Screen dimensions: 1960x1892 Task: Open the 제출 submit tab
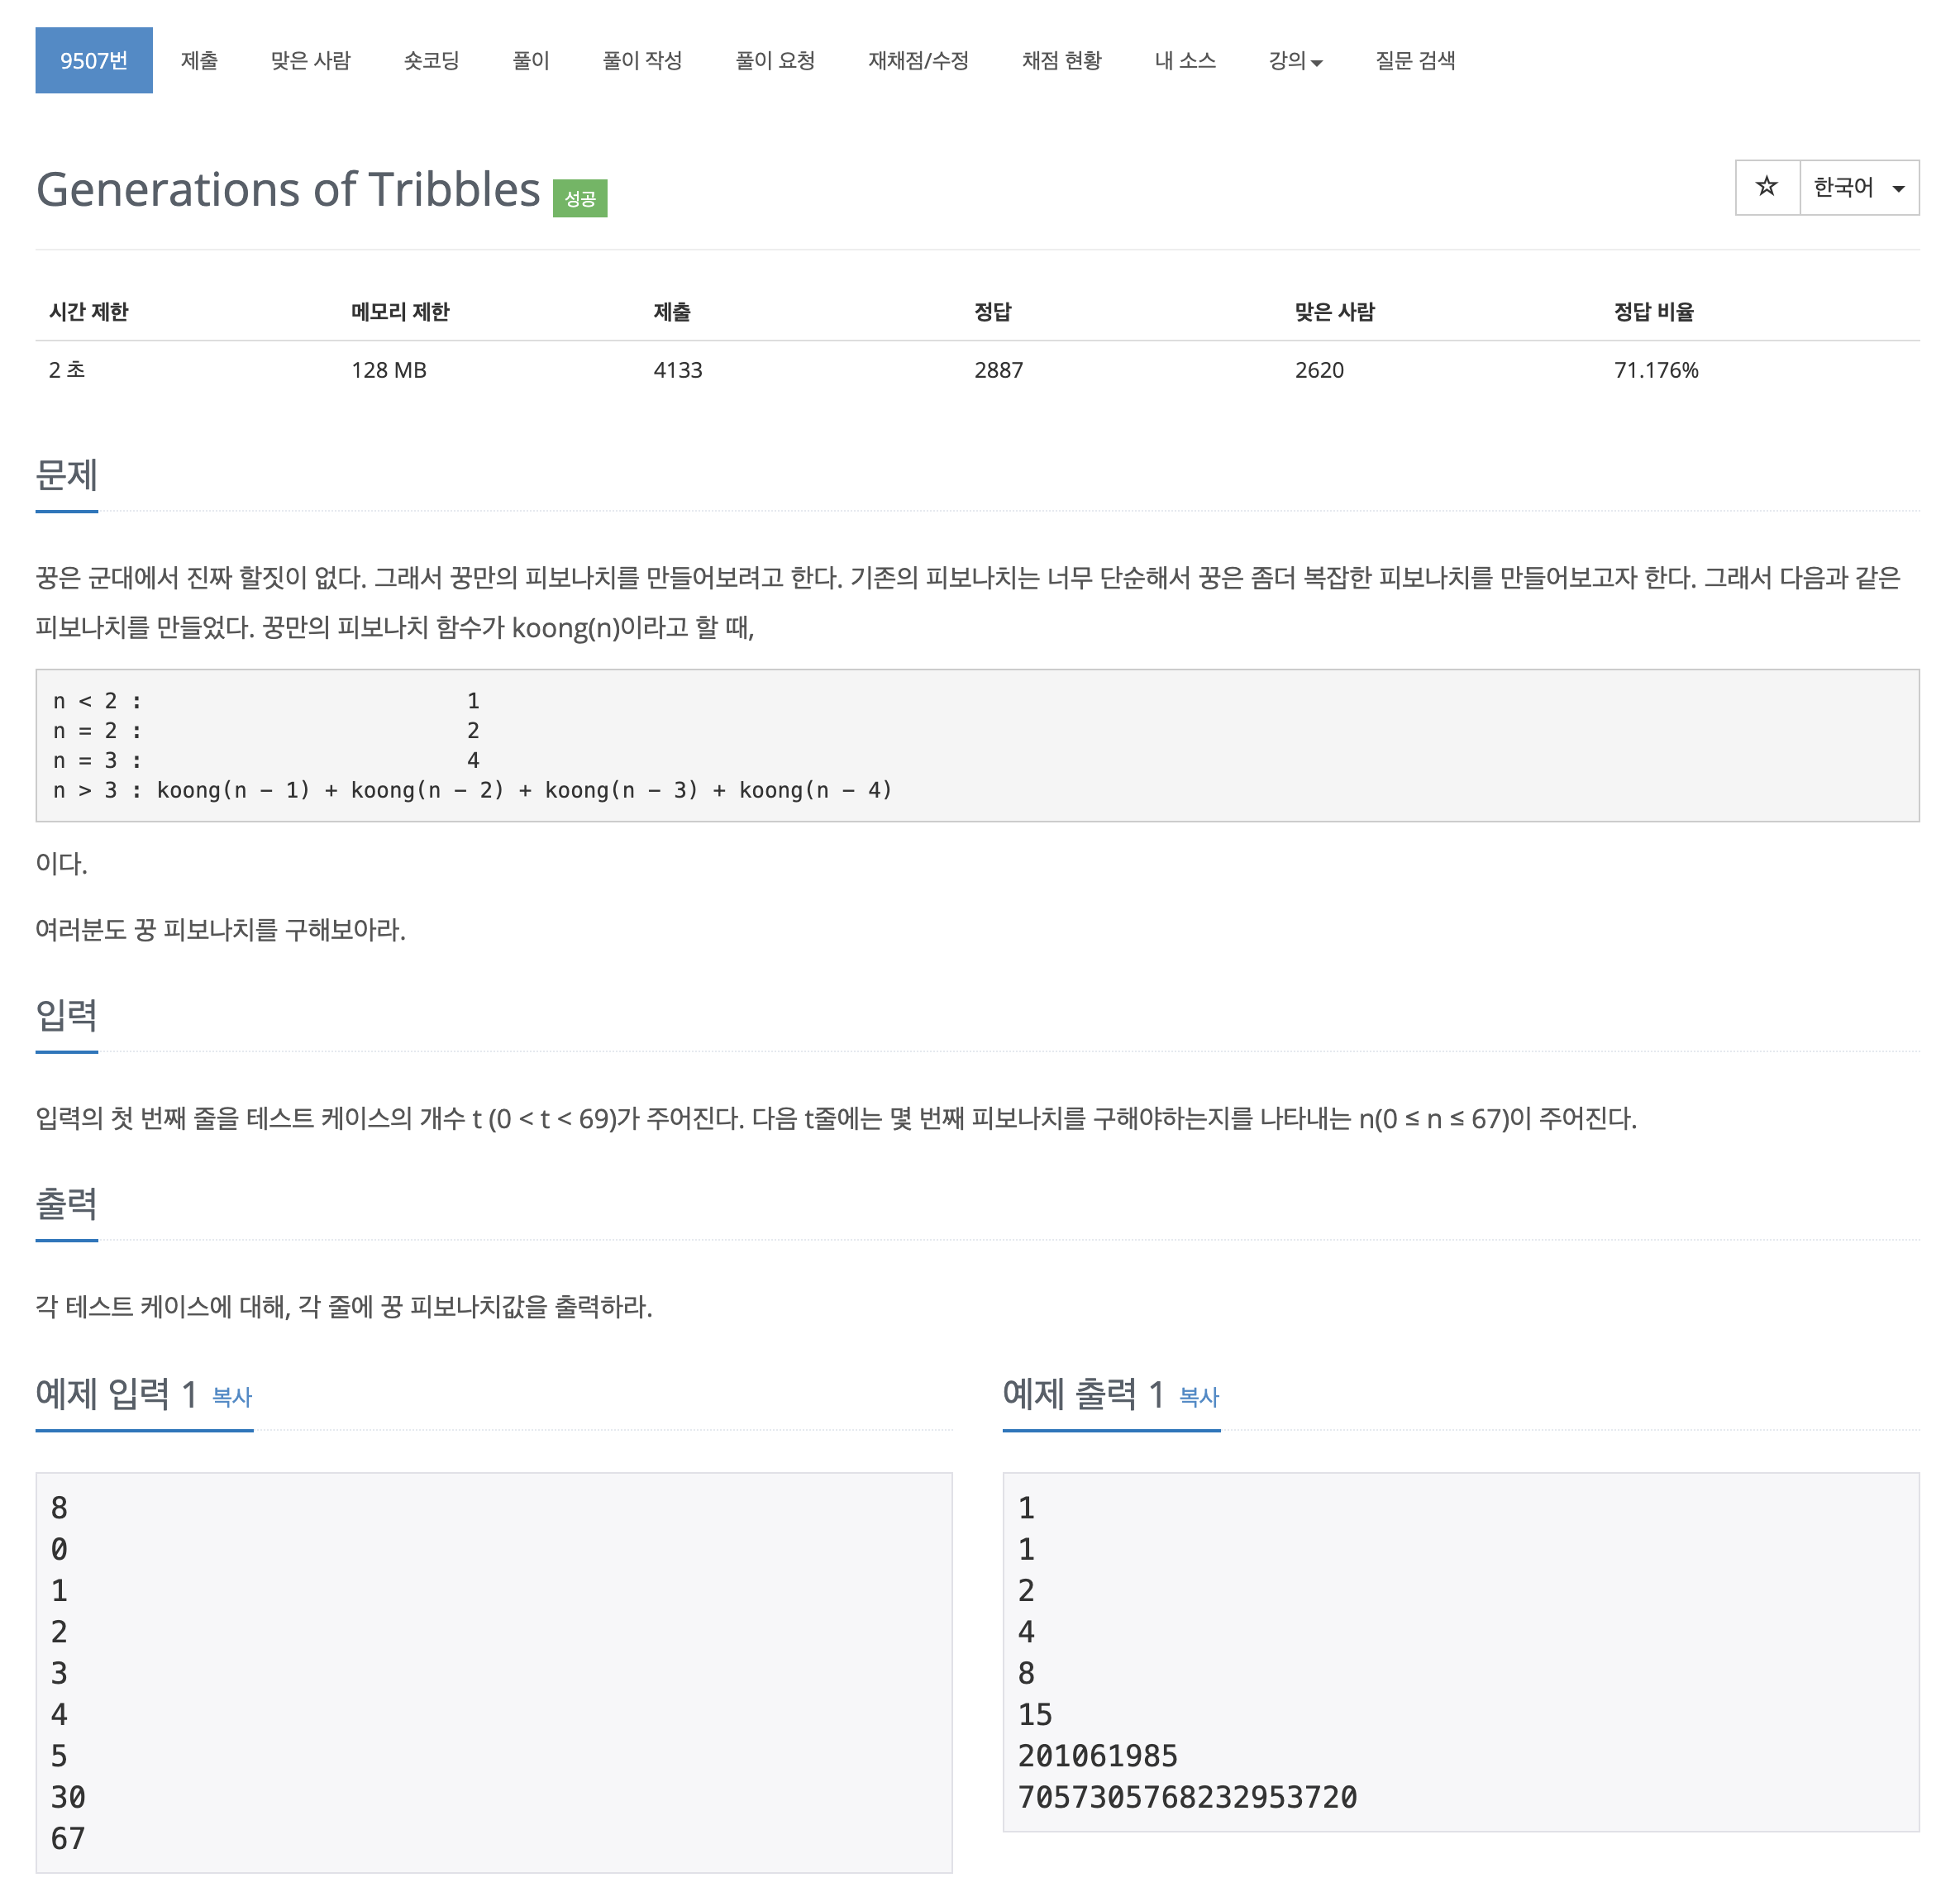coord(199,61)
